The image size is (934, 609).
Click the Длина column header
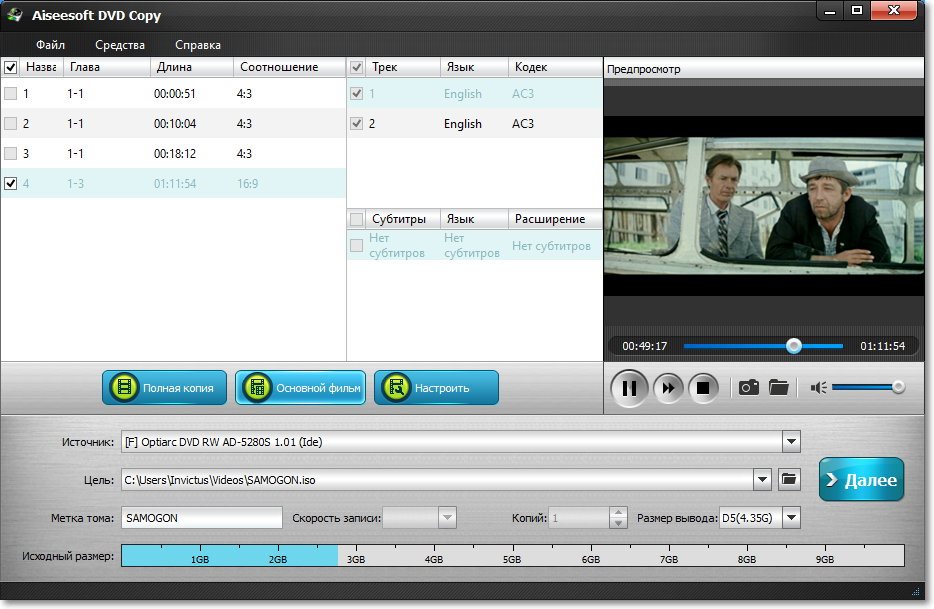191,67
